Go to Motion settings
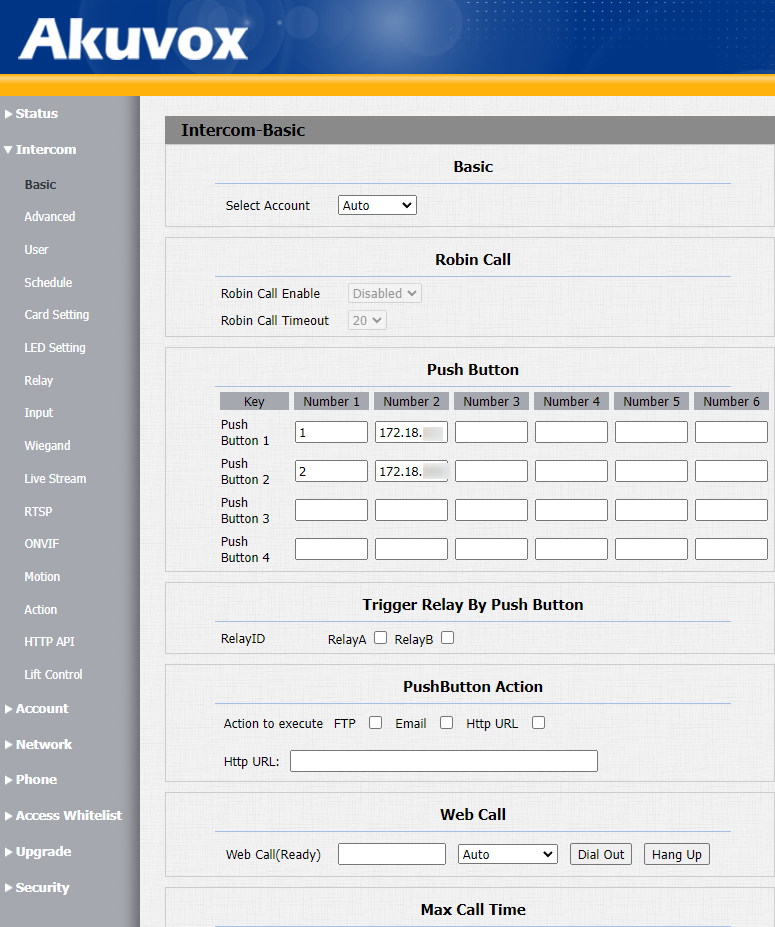The width and height of the screenshot is (775, 927). point(42,576)
